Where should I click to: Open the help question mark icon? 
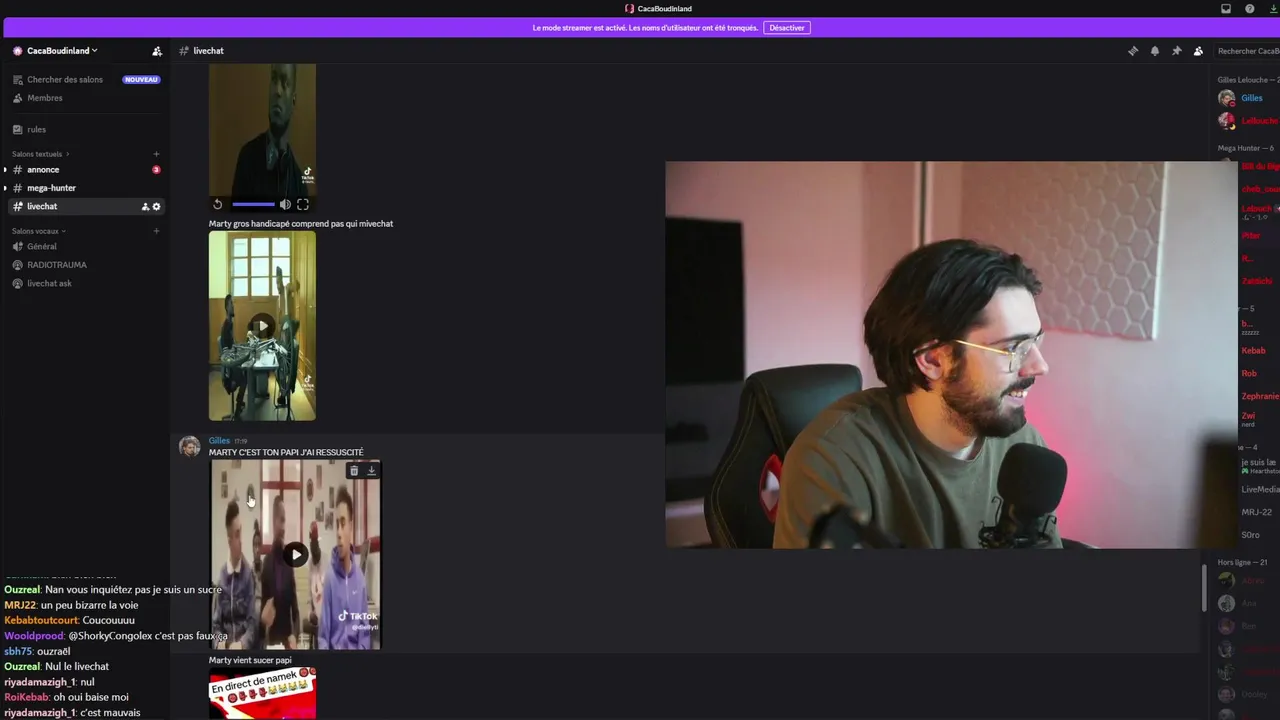[x=1249, y=9]
